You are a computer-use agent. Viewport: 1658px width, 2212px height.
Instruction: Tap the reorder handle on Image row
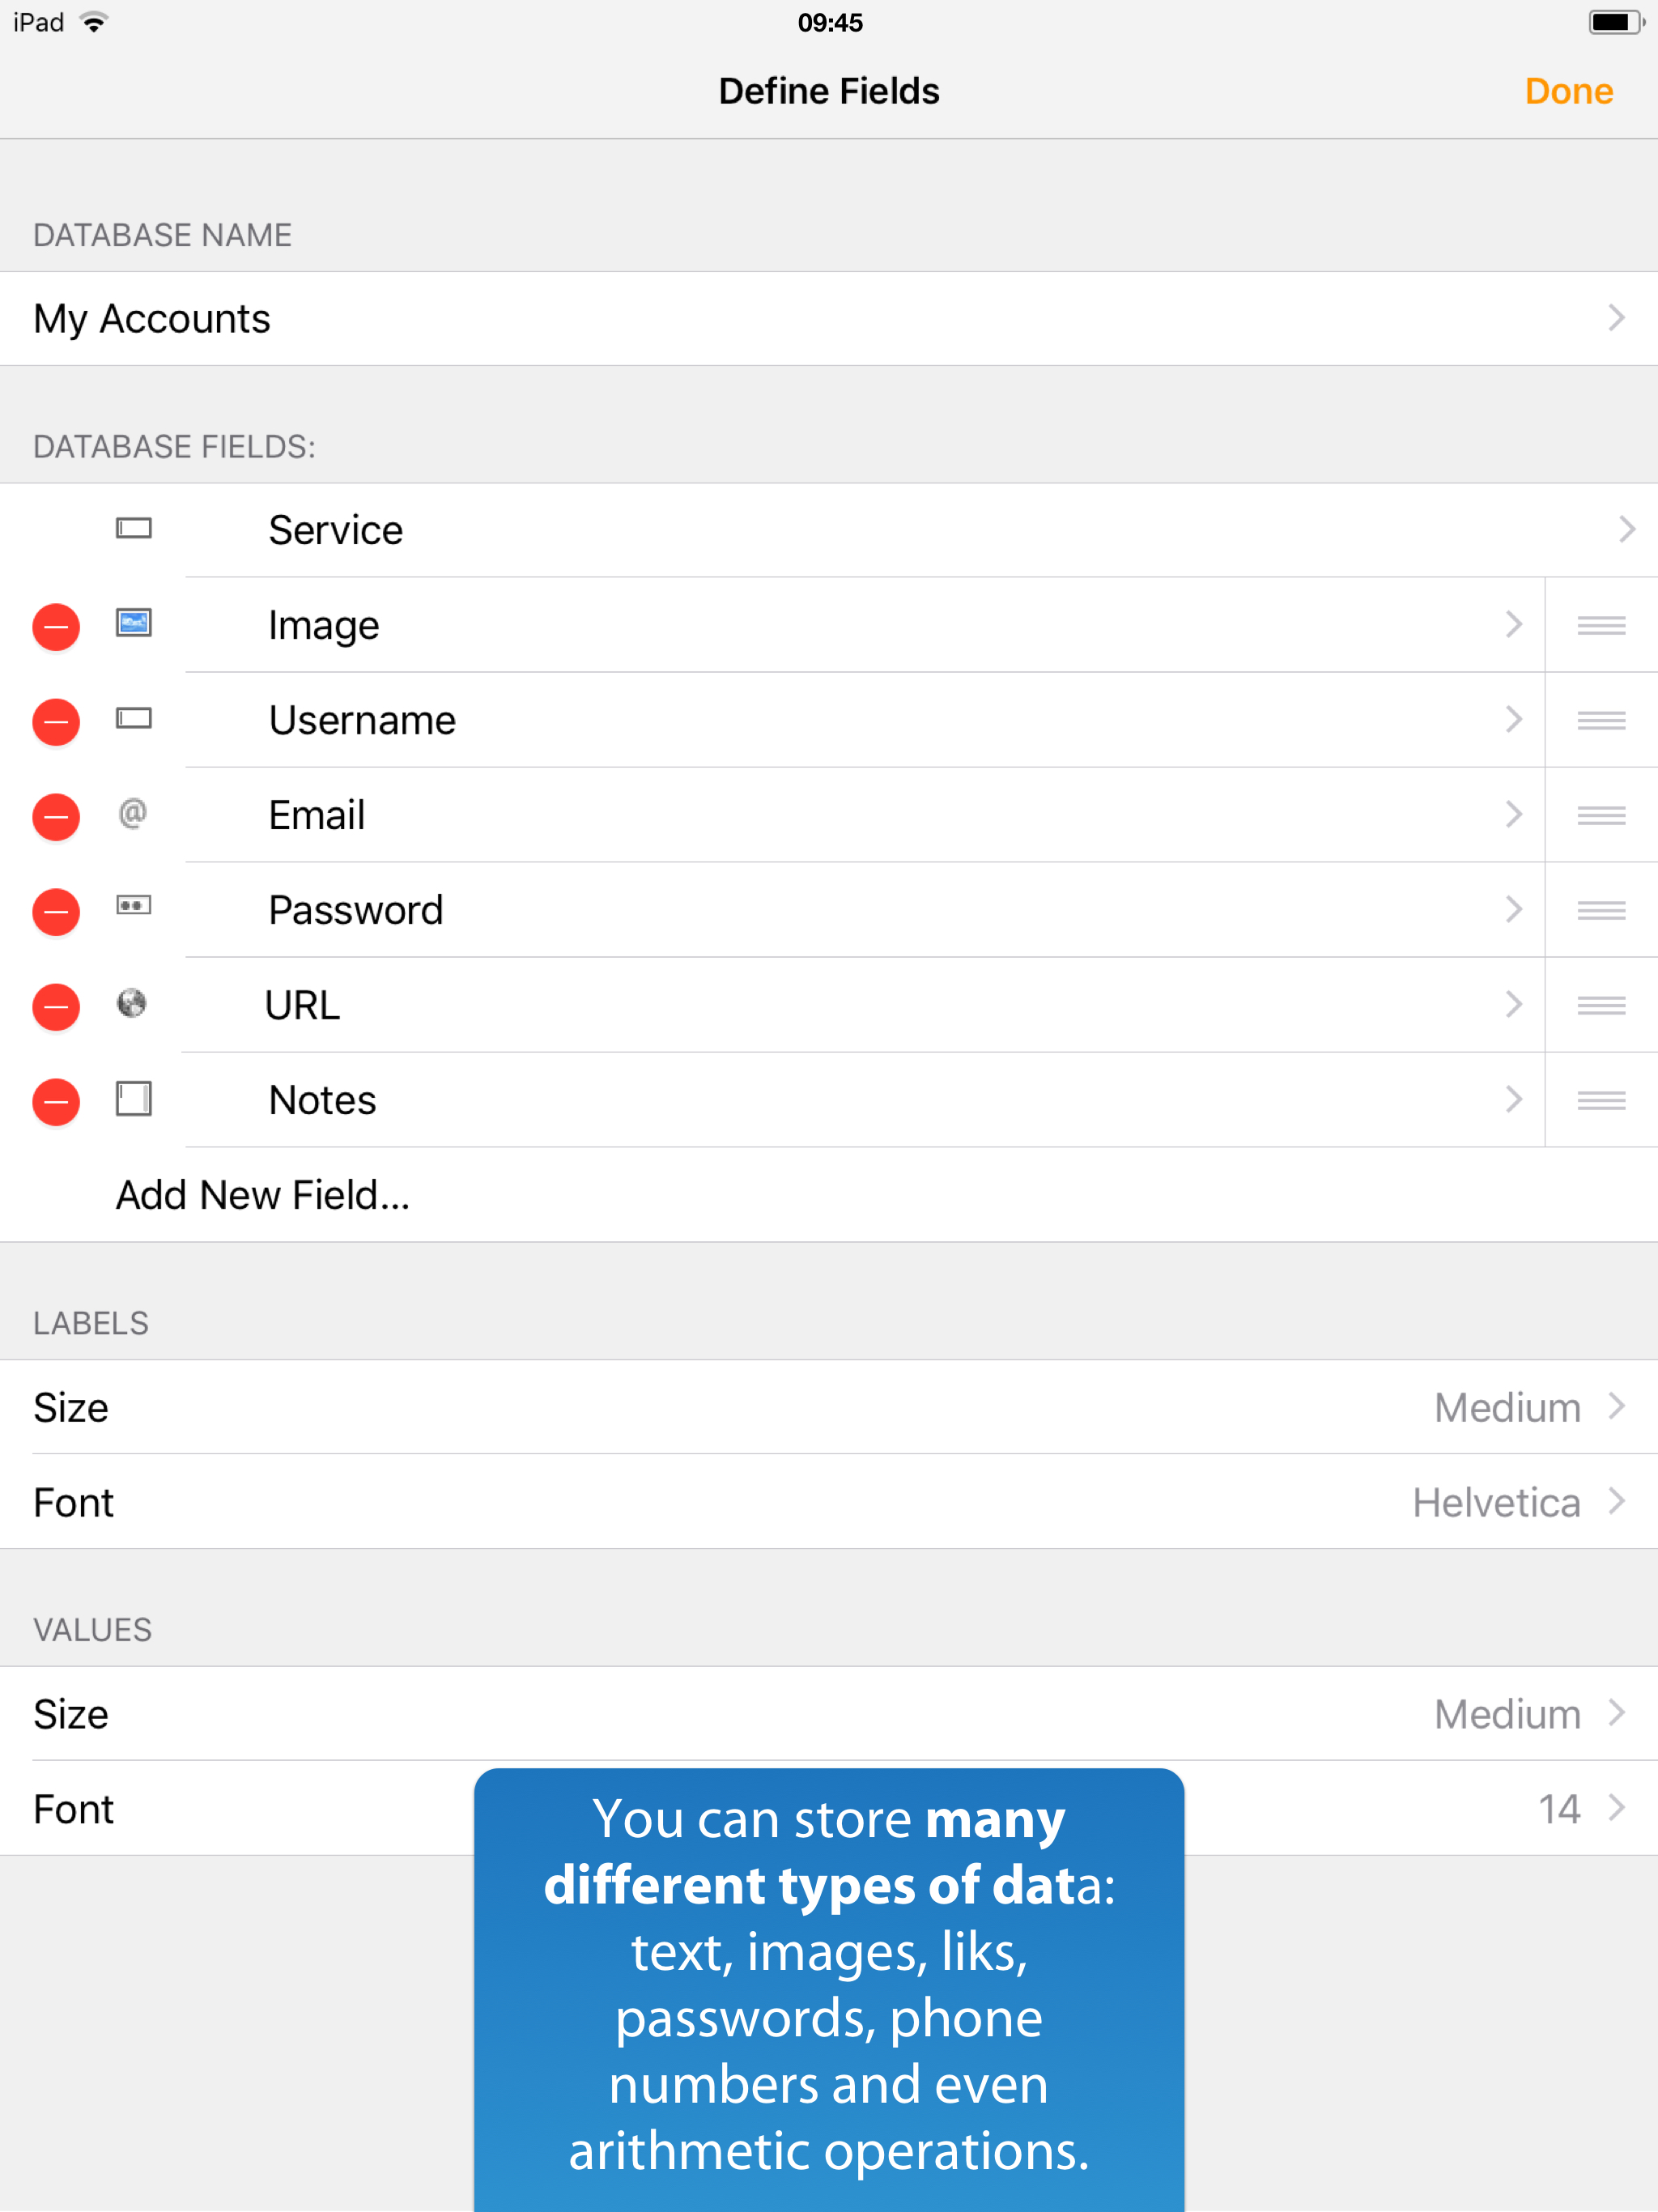point(1600,626)
